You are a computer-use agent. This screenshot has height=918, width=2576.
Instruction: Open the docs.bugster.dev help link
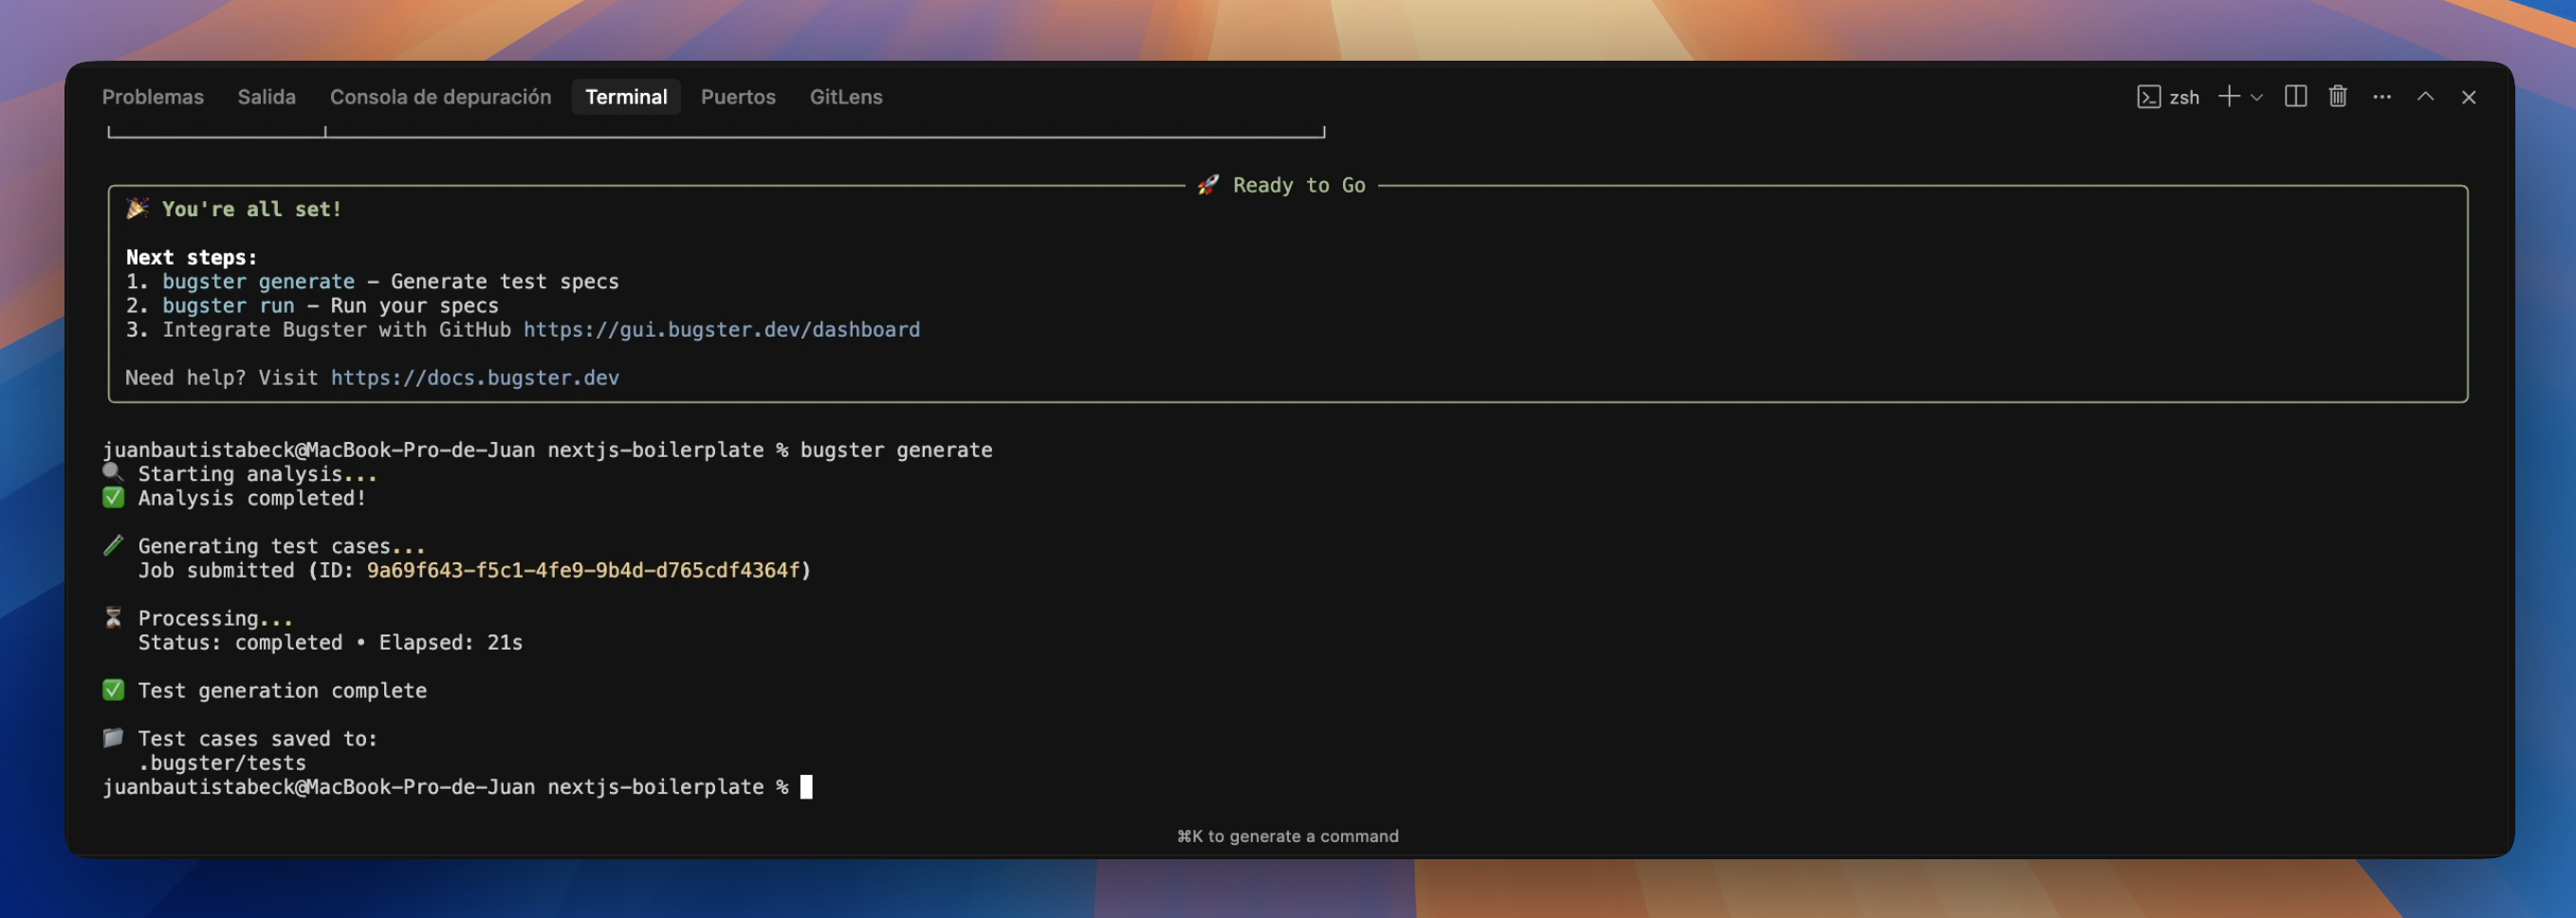click(474, 378)
